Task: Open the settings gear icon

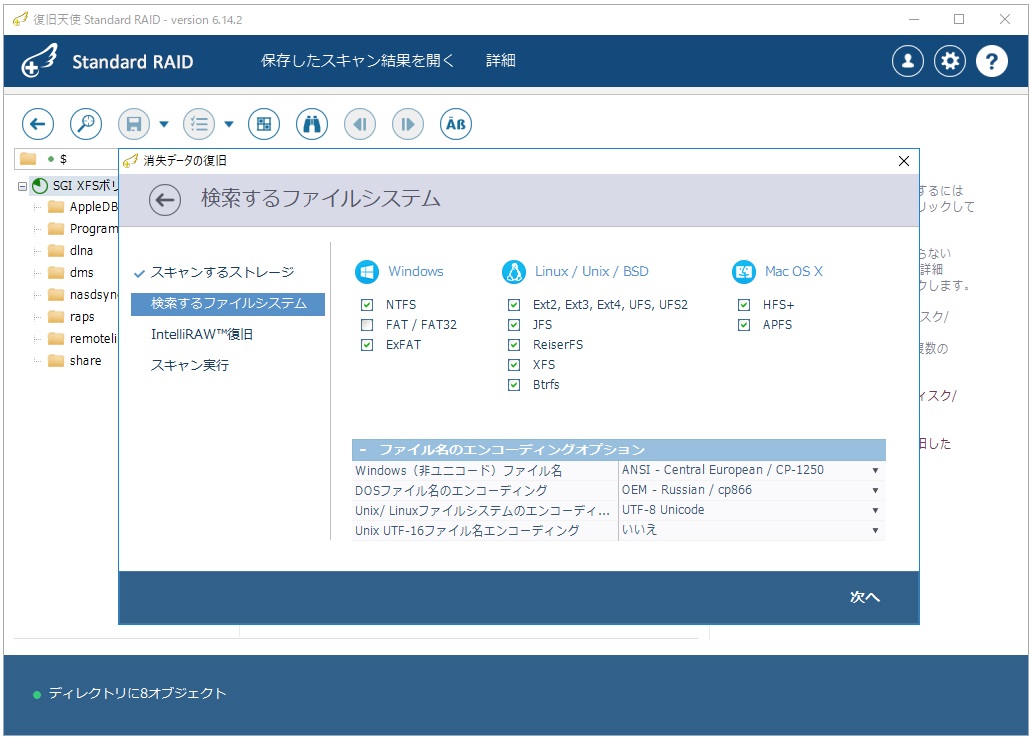Action: coord(950,61)
